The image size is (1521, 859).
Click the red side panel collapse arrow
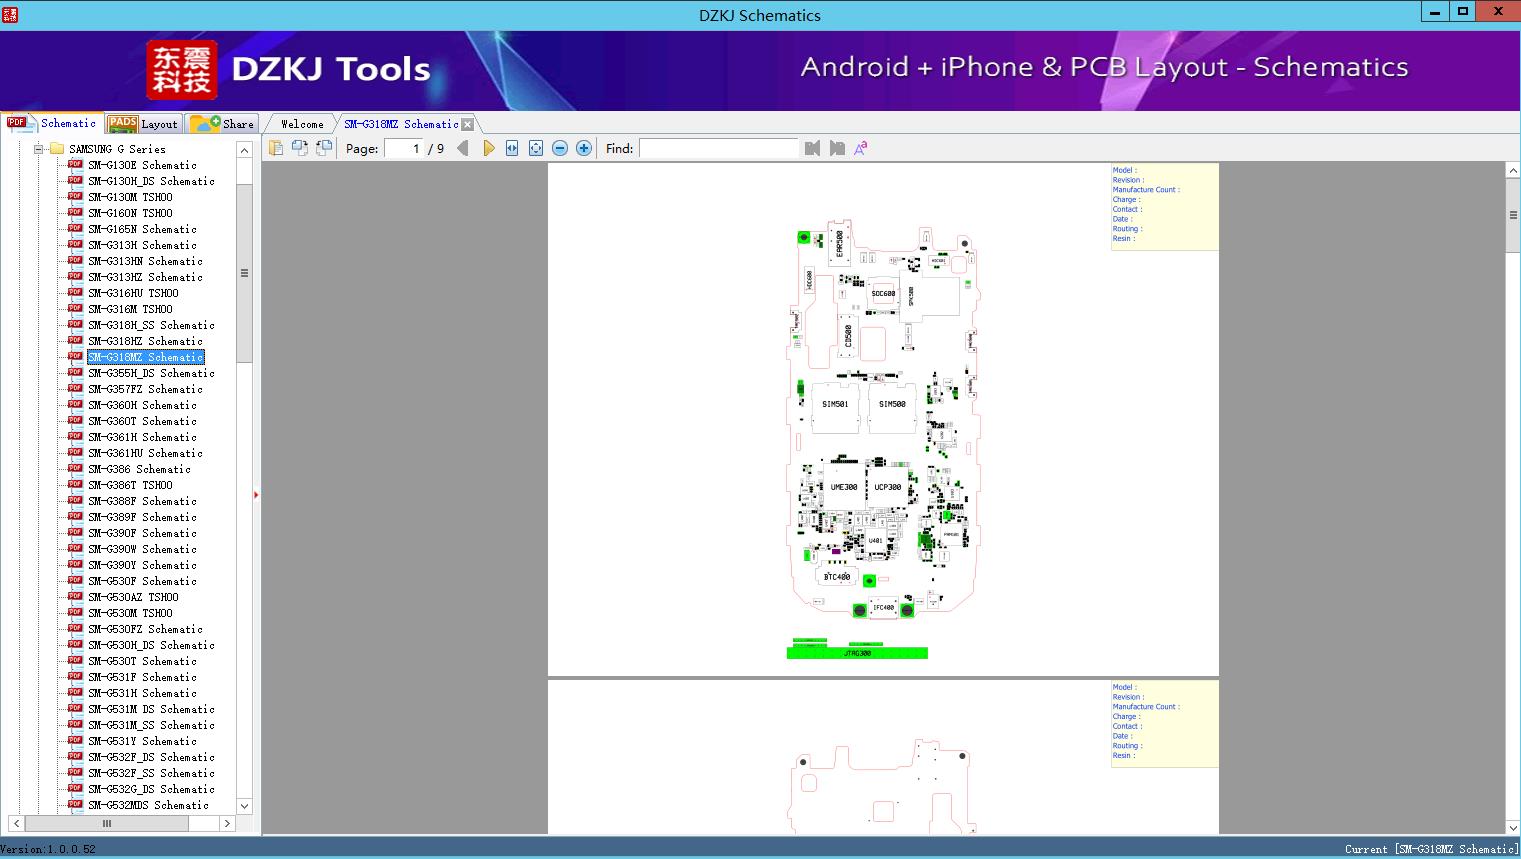256,495
